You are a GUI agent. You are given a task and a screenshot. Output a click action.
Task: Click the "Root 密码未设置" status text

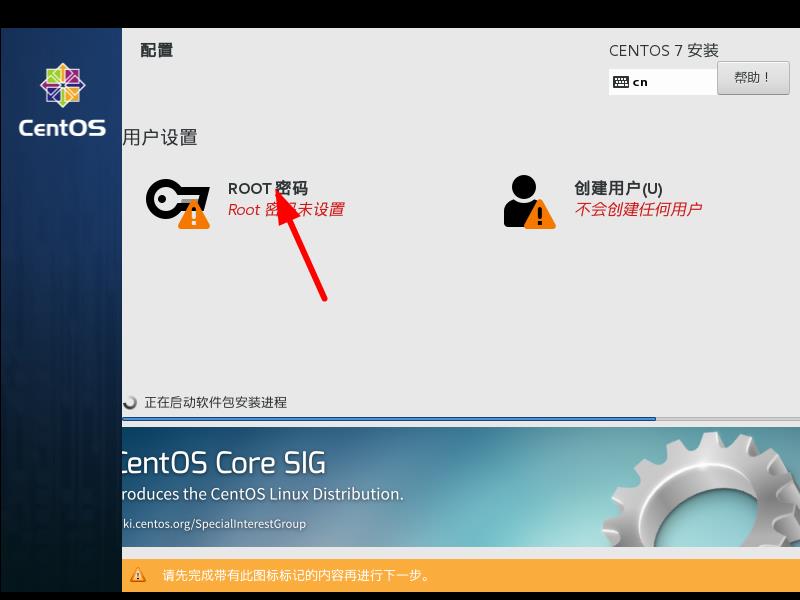point(286,209)
